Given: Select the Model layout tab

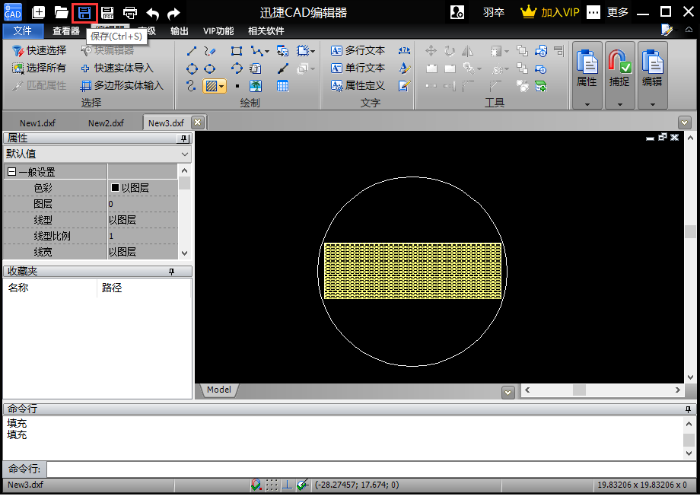Looking at the screenshot, I should click(219, 390).
